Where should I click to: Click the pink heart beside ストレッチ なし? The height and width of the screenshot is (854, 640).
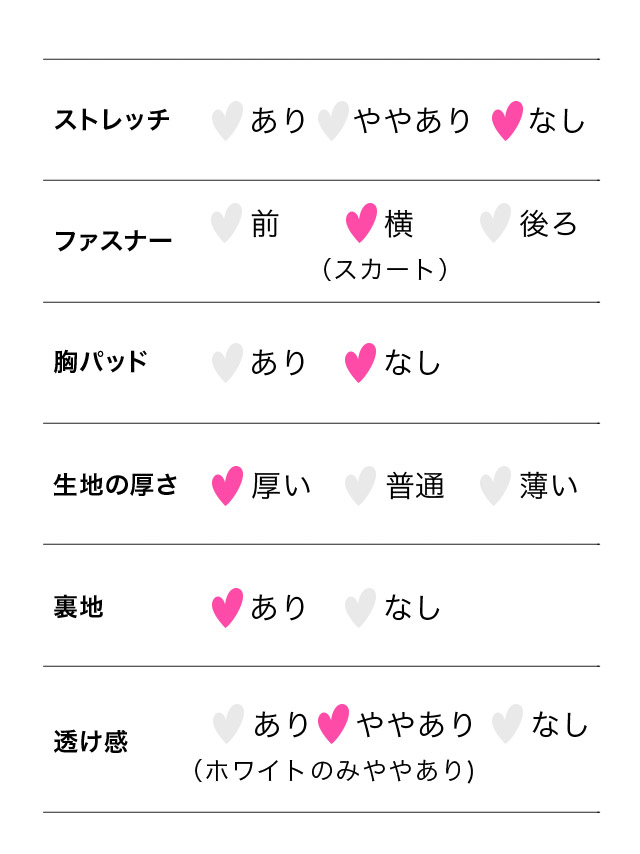coord(507,121)
